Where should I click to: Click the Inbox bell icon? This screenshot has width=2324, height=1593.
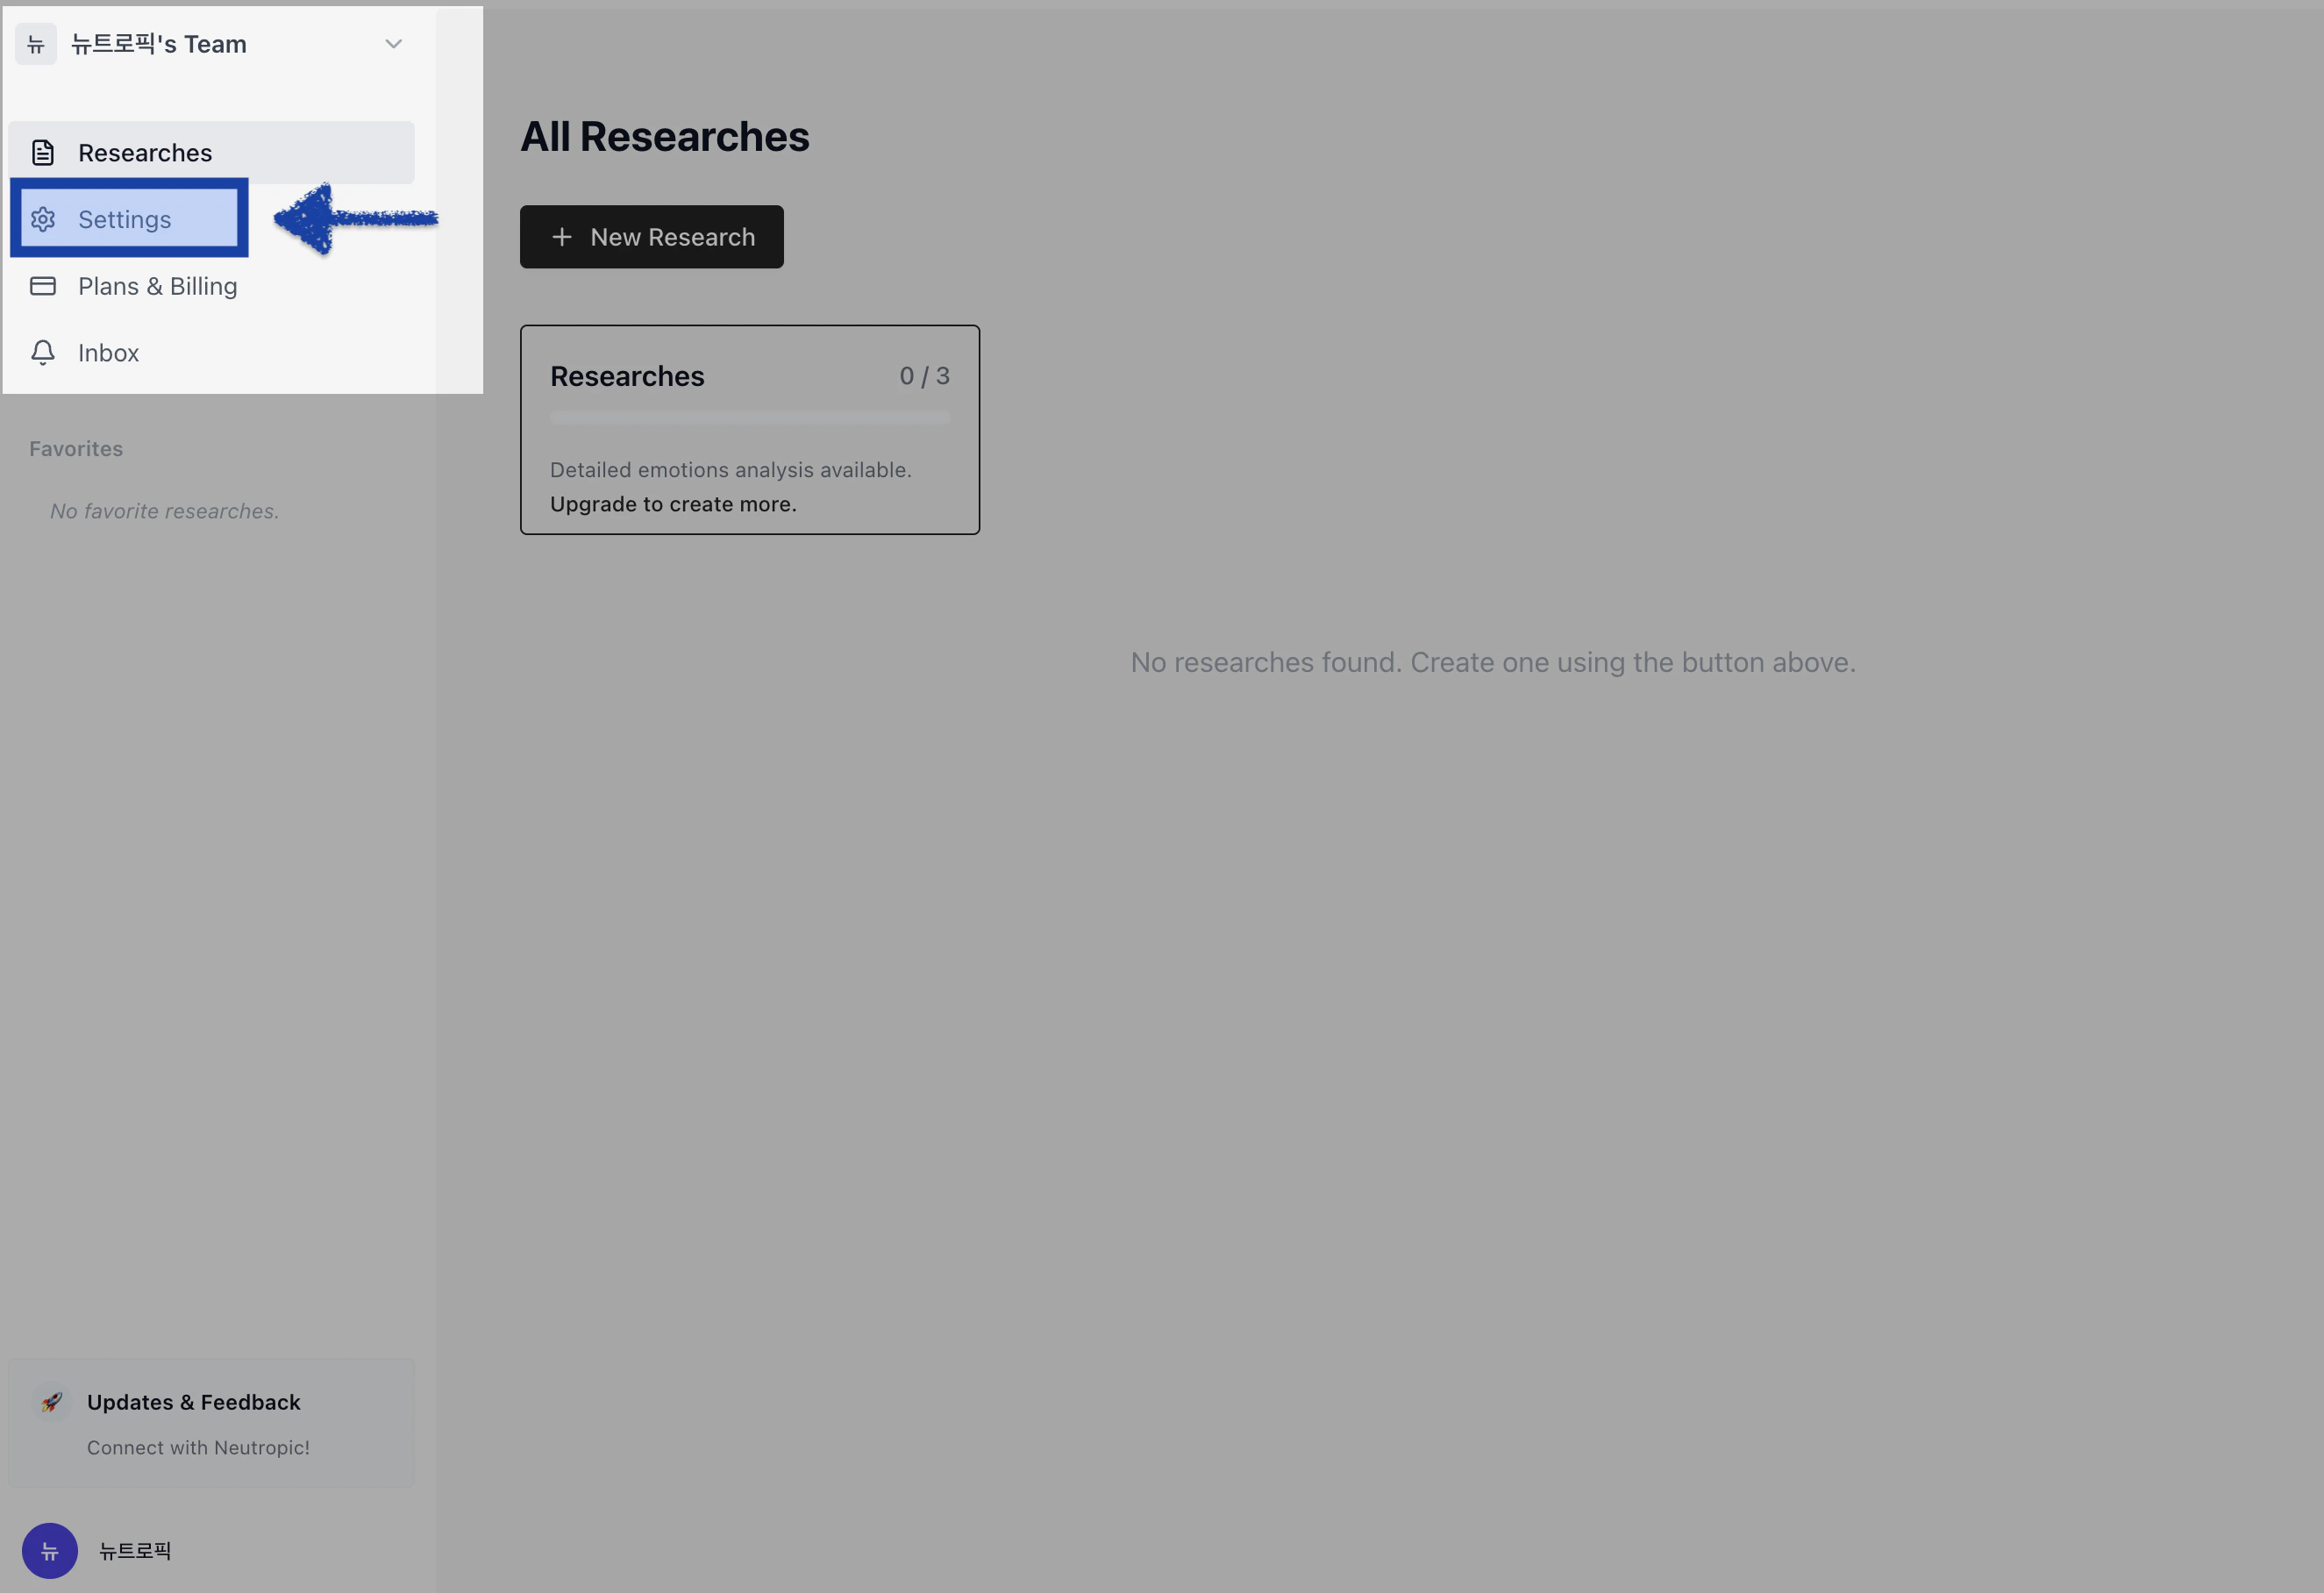[x=43, y=353]
